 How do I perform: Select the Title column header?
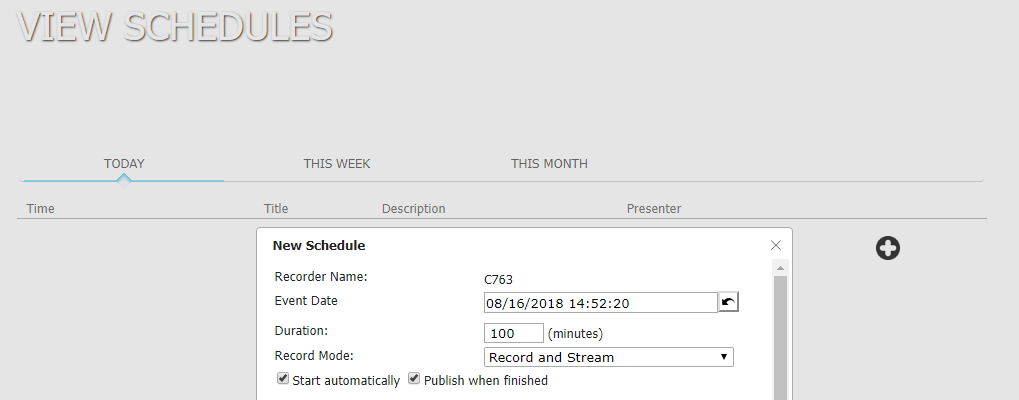276,208
